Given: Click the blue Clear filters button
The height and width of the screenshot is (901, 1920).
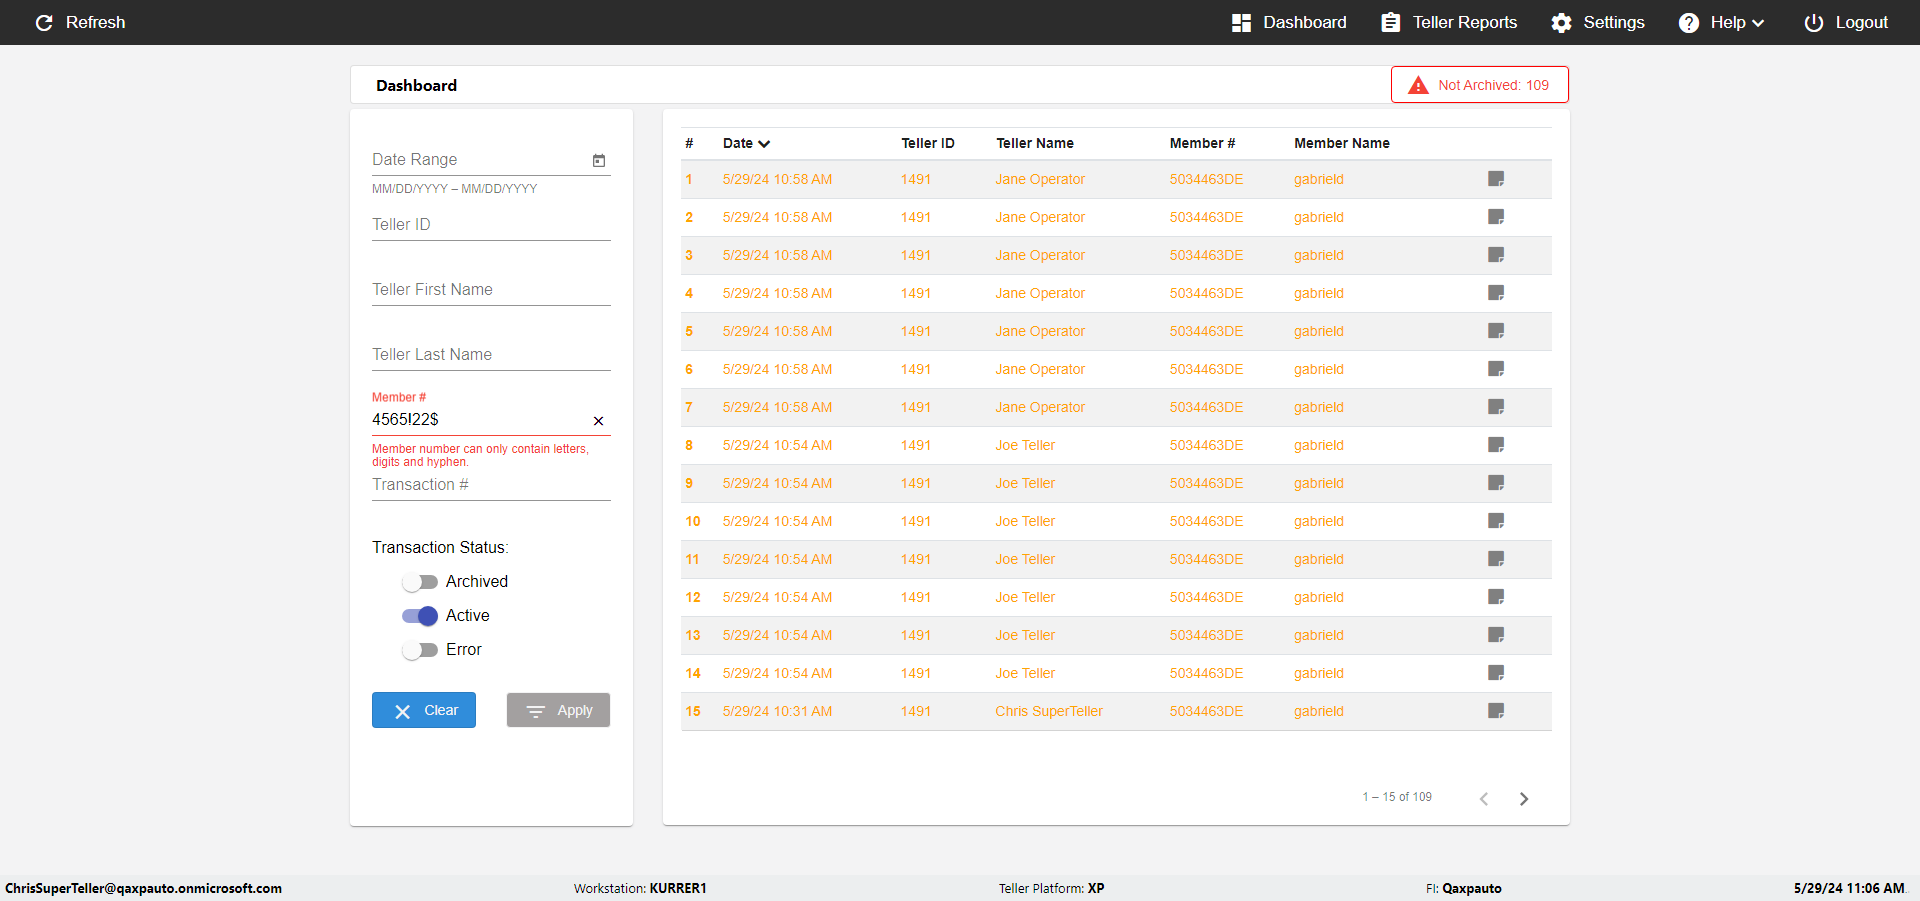Looking at the screenshot, I should [x=424, y=710].
